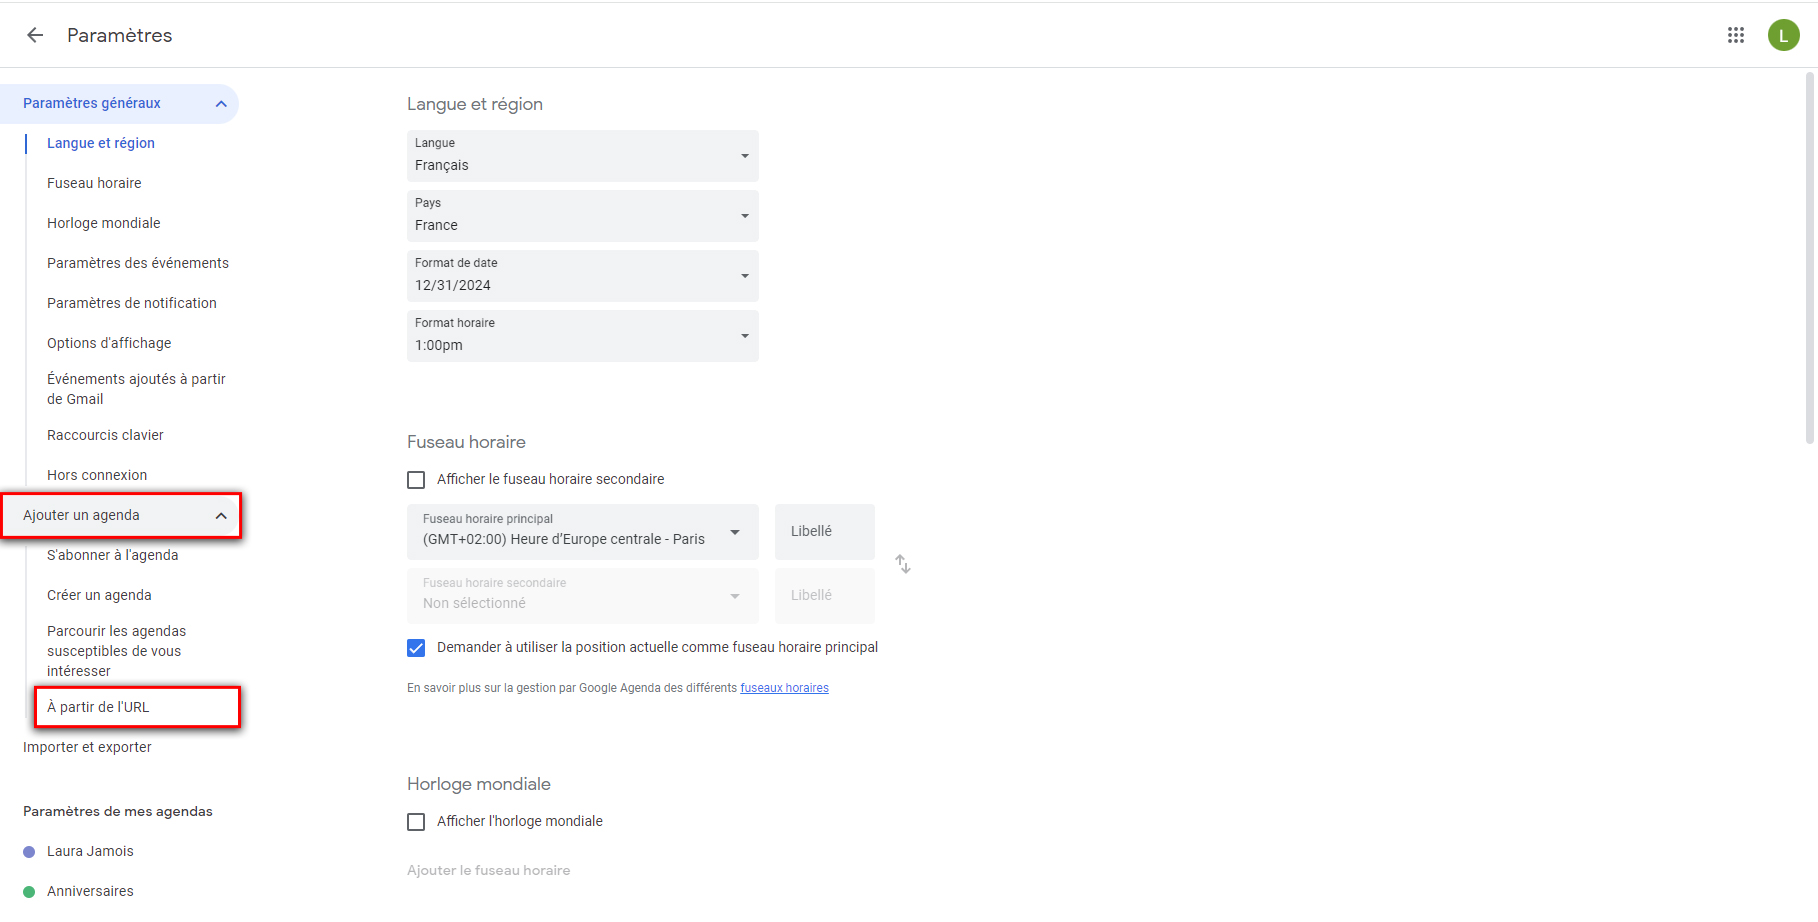This screenshot has width=1818, height=922.
Task: Open the Langue dropdown
Action: (x=582, y=156)
